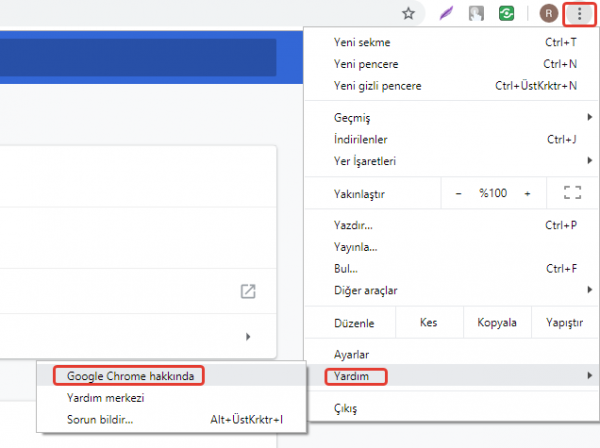
Task: Click the Yapıştır button
Action: [565, 323]
